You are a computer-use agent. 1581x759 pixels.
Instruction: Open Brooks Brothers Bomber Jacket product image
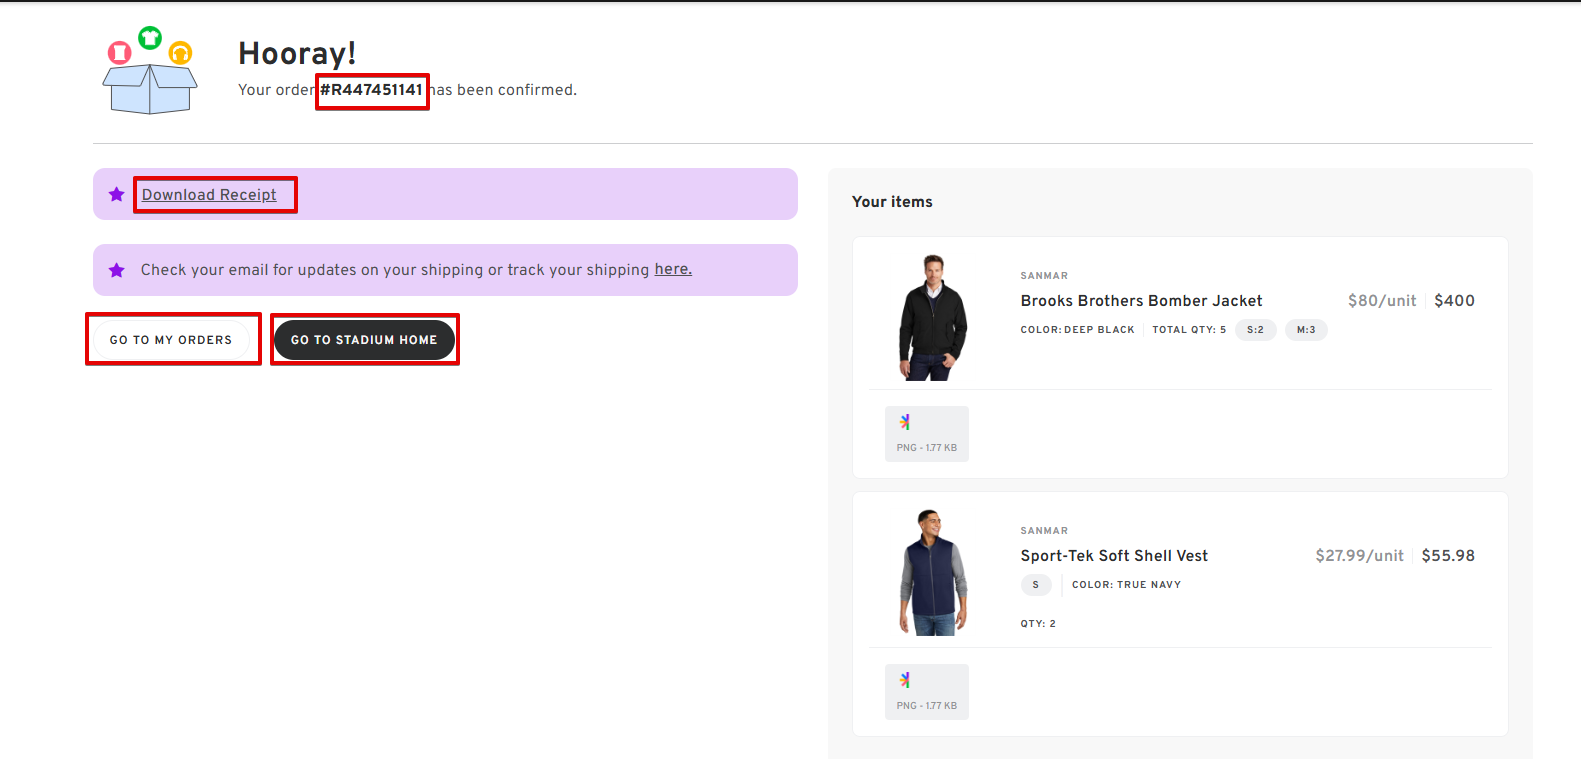(x=933, y=318)
